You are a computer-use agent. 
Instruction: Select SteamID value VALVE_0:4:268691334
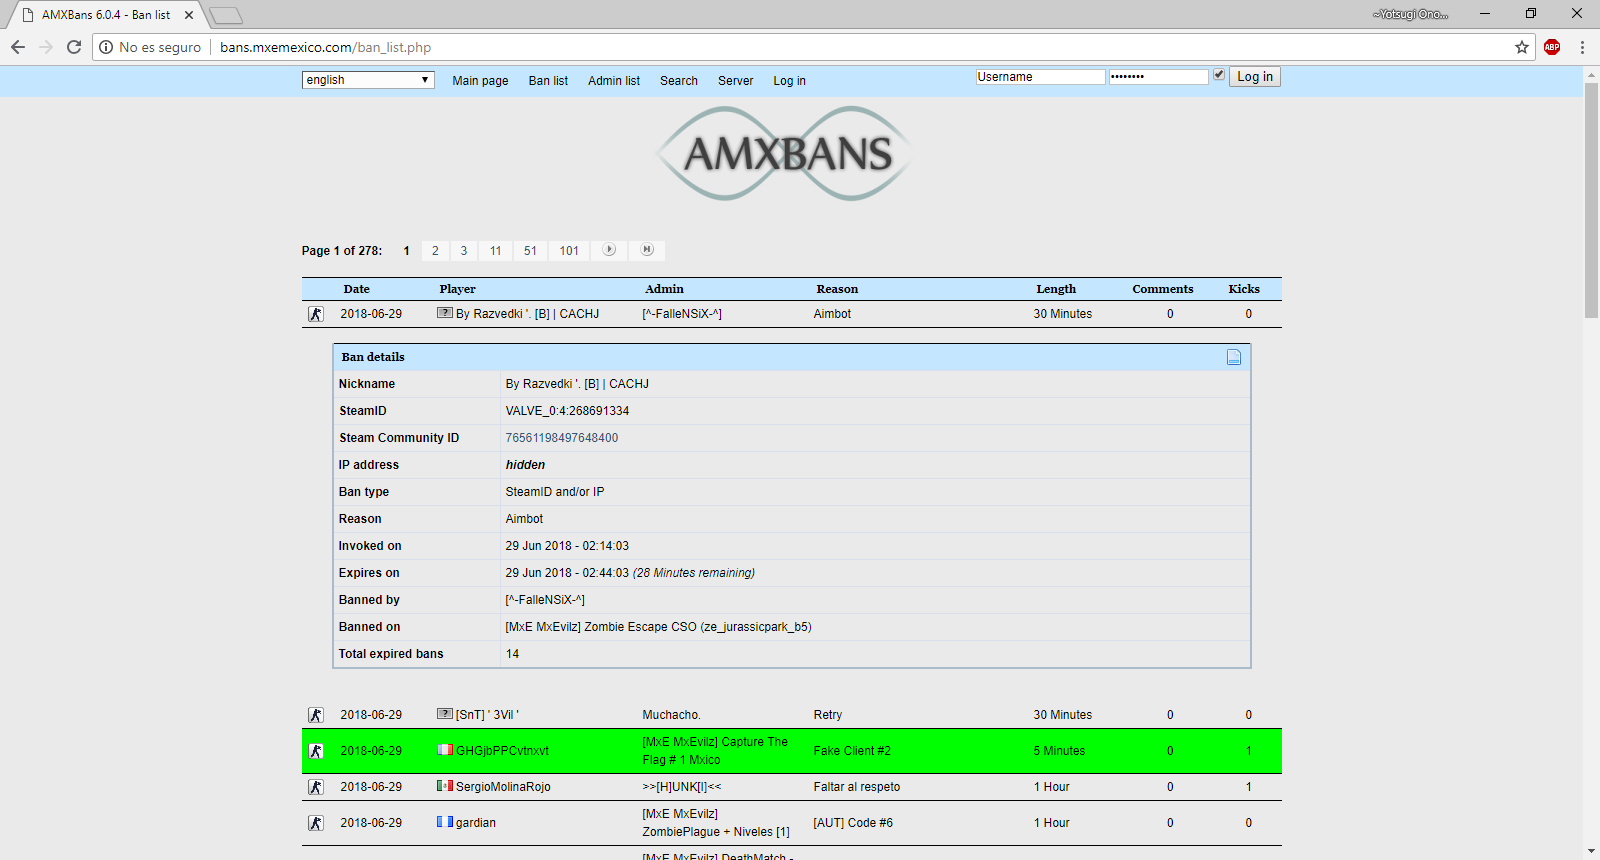coord(567,411)
